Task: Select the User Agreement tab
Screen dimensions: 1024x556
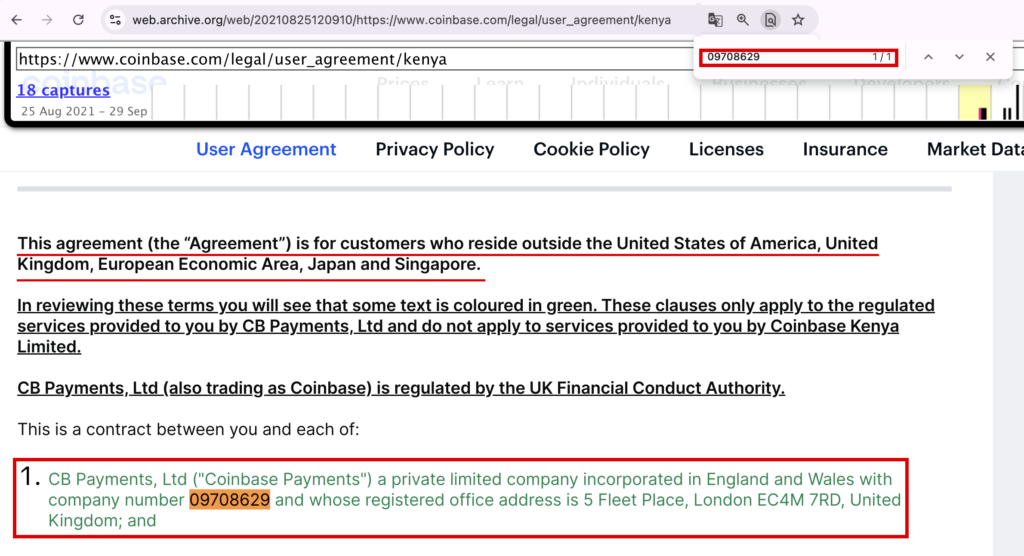Action: click(266, 149)
